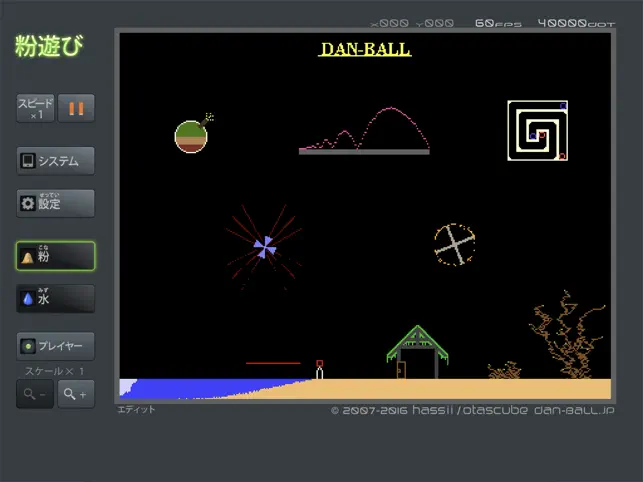Zoom out with the magnifier minus button
Screen dimensions: 643x482
pos(35,394)
